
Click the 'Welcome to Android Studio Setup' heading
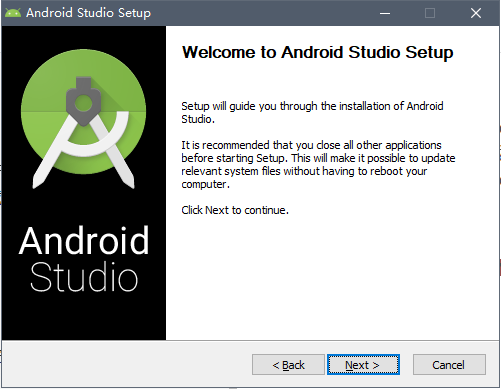317,52
